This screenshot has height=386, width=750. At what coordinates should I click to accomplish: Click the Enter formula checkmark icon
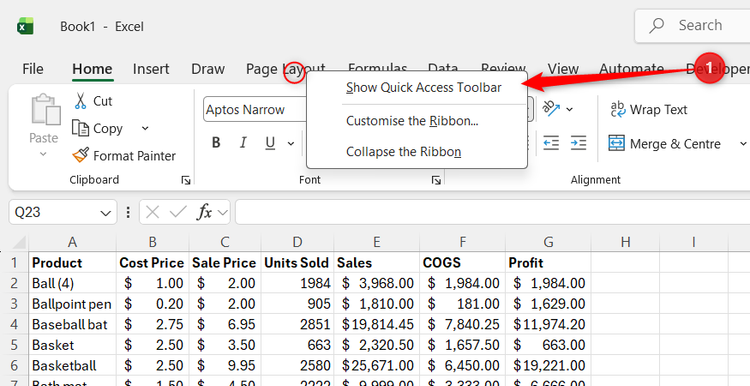[178, 212]
